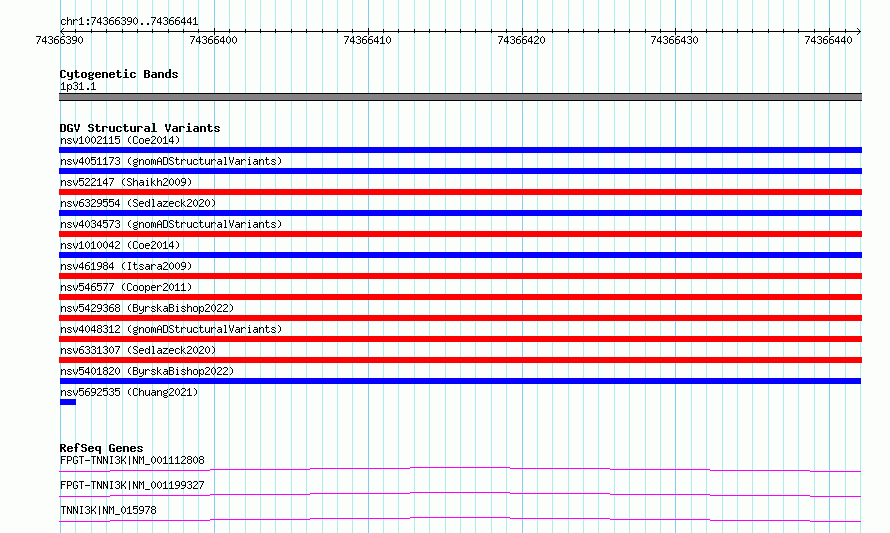Click the red bar for nsv546577
This screenshot has width=890, height=533.
click(x=460, y=297)
